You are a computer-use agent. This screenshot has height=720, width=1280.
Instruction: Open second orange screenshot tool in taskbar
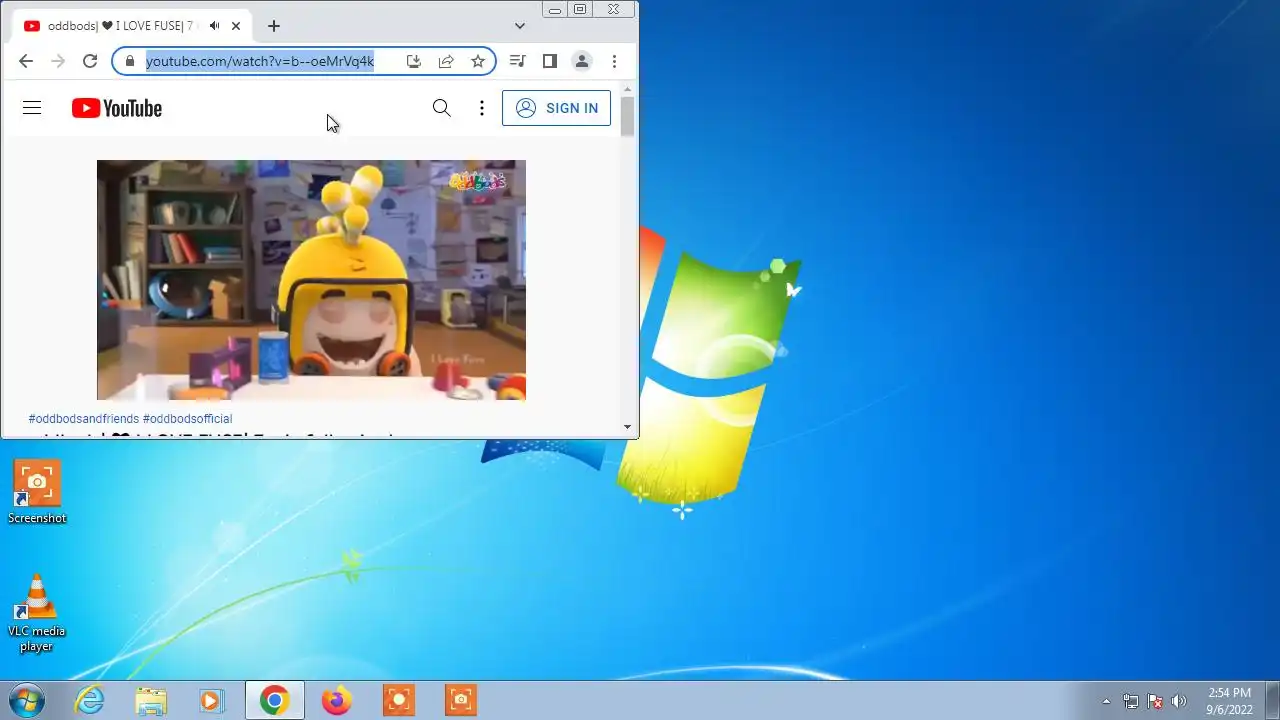pos(461,700)
